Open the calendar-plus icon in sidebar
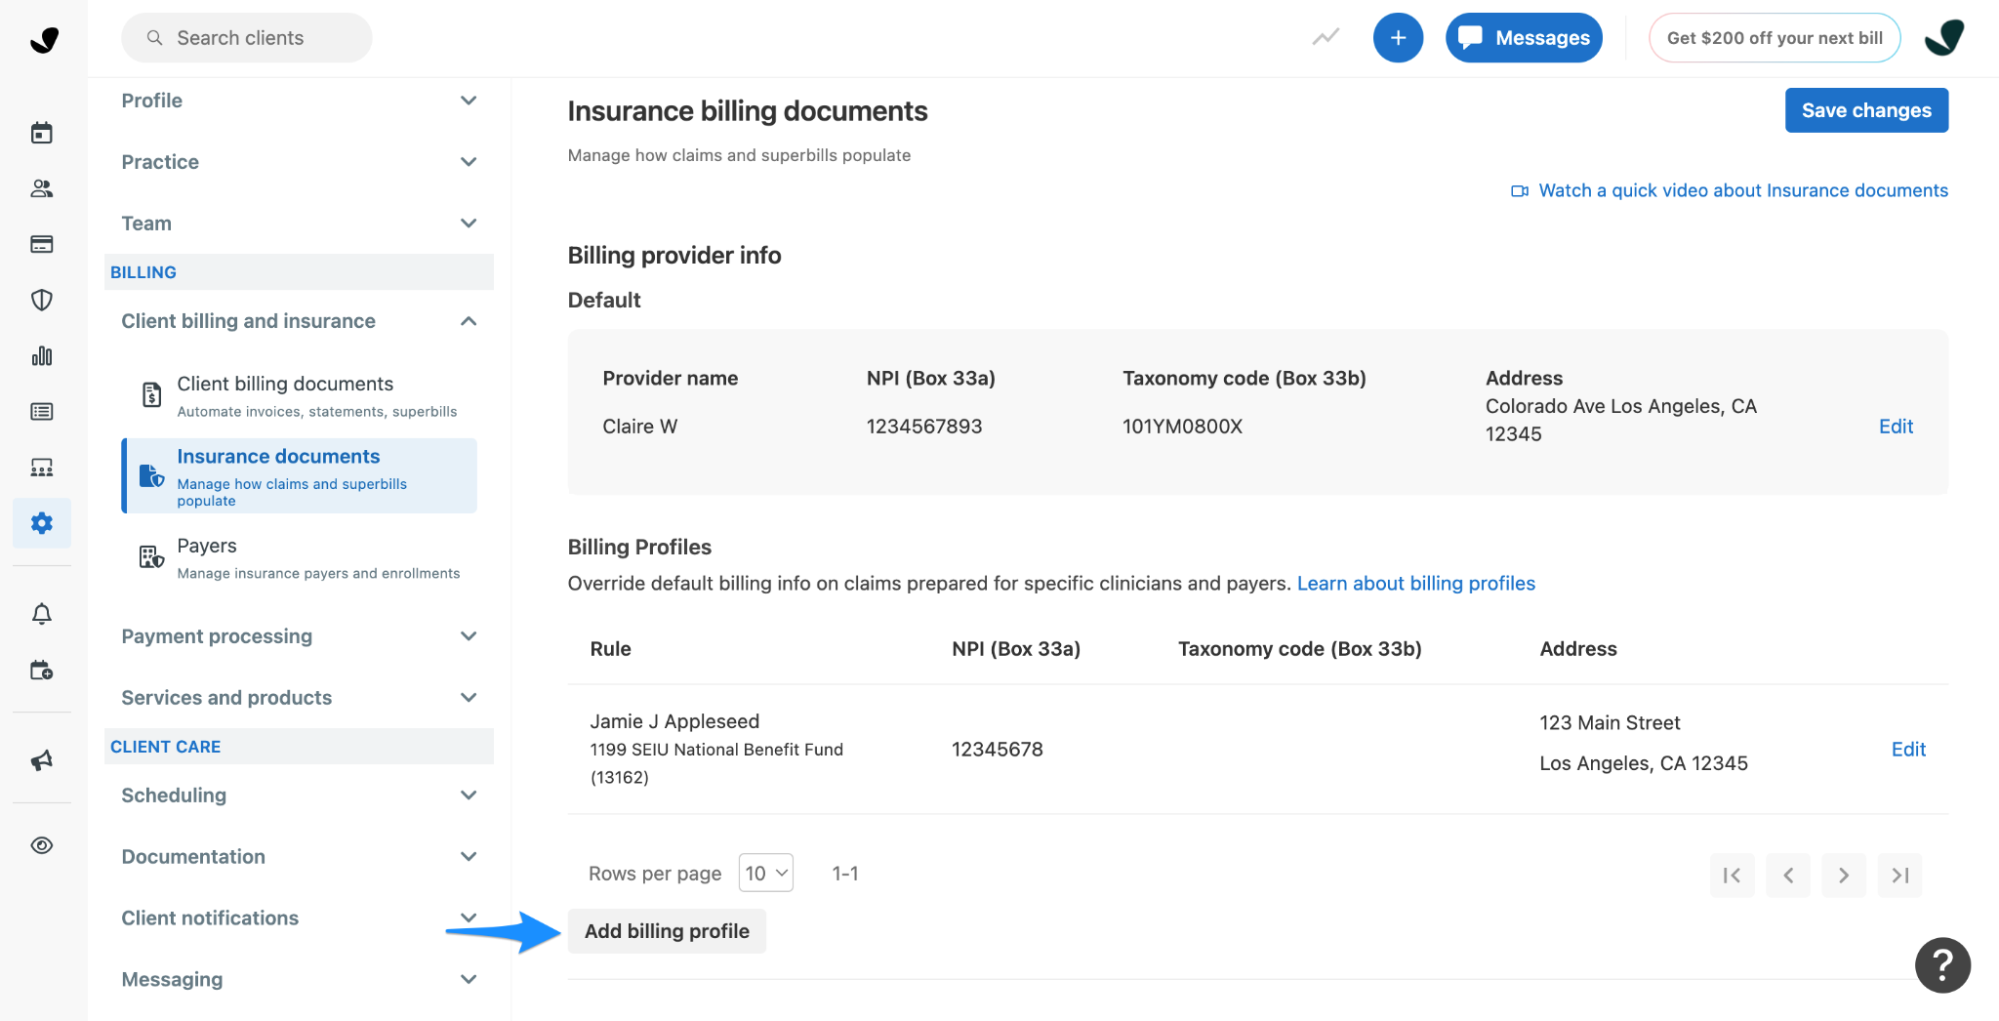This screenshot has height=1021, width=1999. pos(41,670)
